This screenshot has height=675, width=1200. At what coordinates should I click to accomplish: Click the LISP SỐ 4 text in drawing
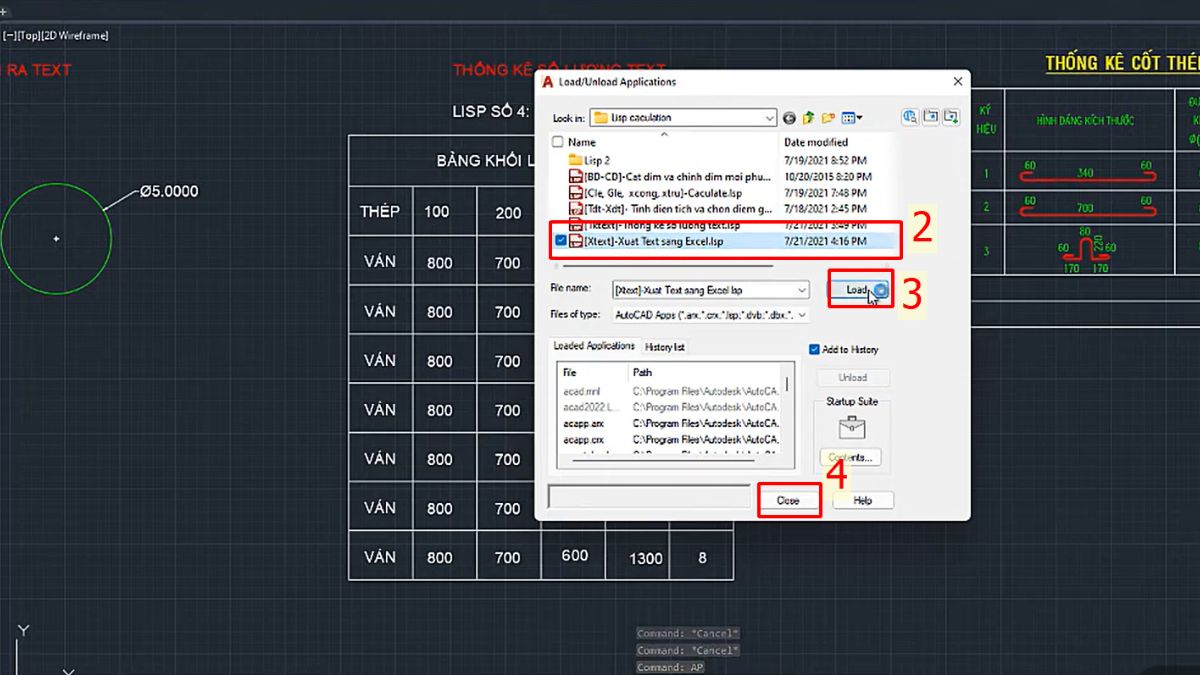(492, 111)
